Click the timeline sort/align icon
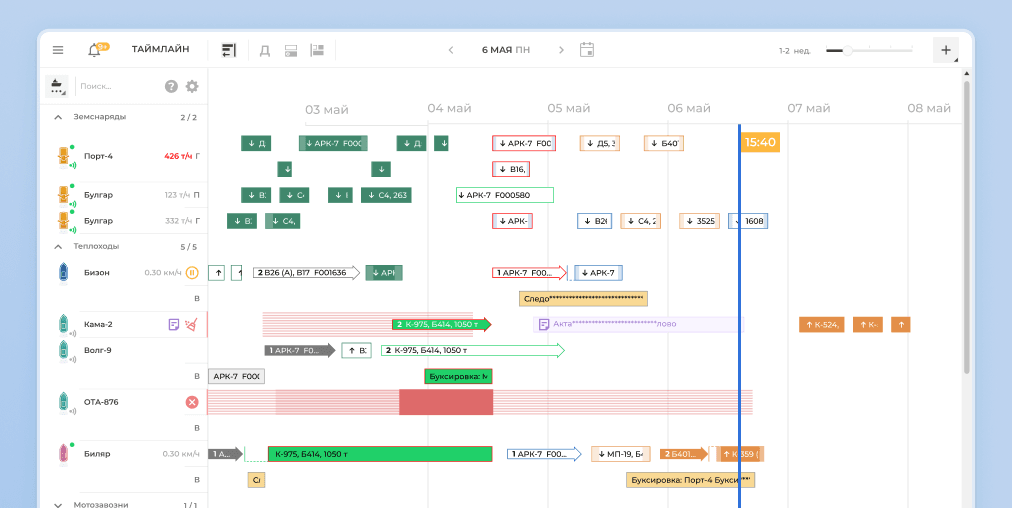The image size is (1012, 508). [x=229, y=50]
